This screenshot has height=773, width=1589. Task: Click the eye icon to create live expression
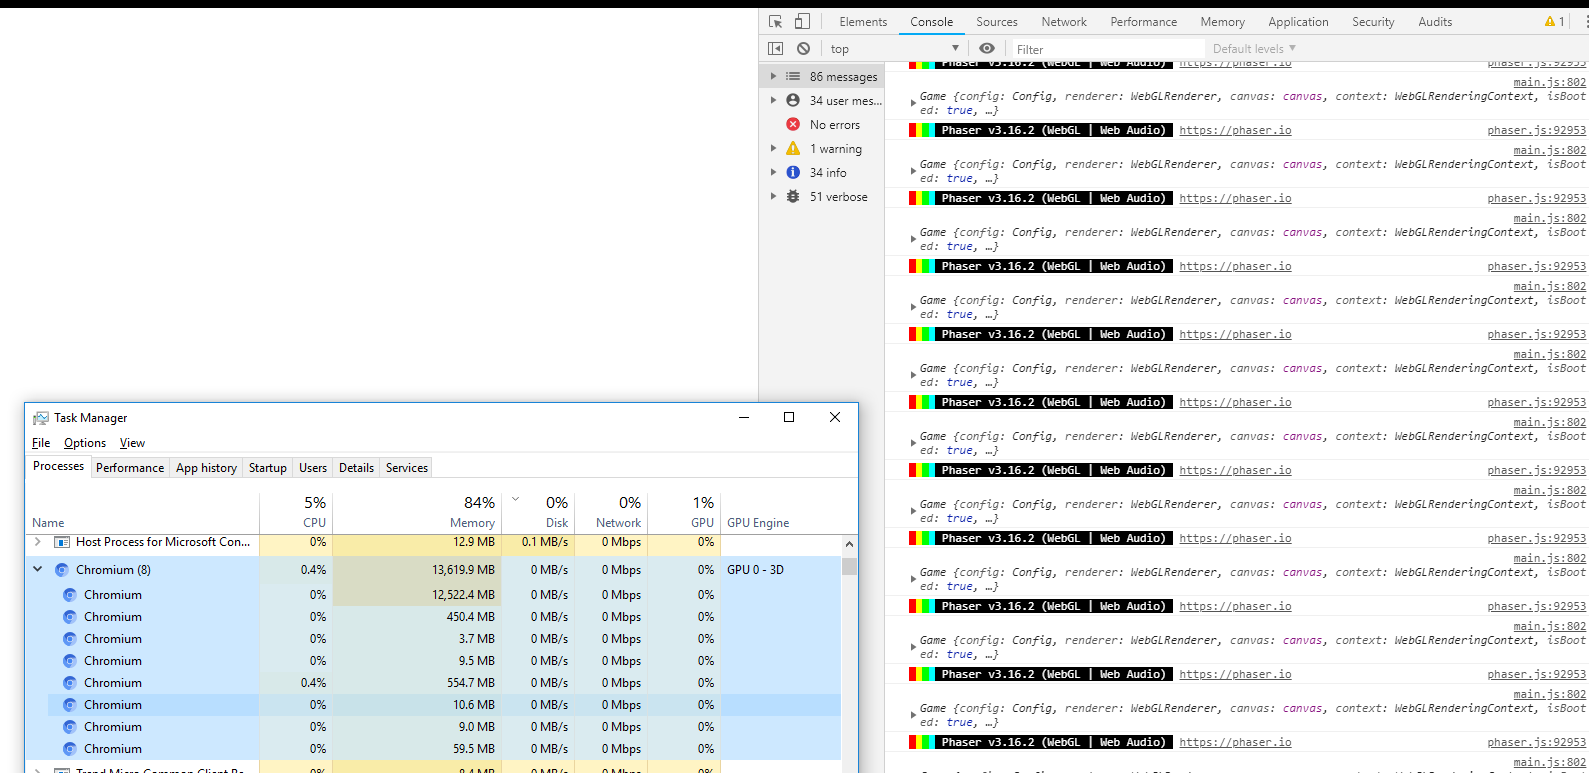coord(987,48)
